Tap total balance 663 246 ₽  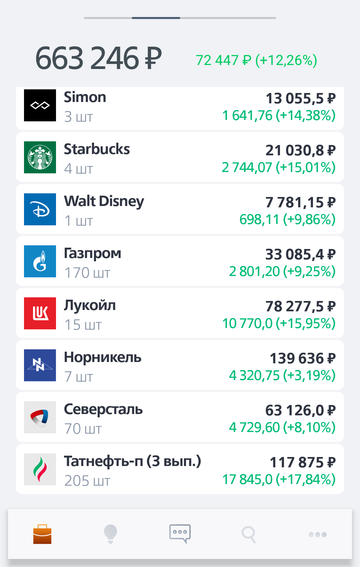(x=98, y=59)
